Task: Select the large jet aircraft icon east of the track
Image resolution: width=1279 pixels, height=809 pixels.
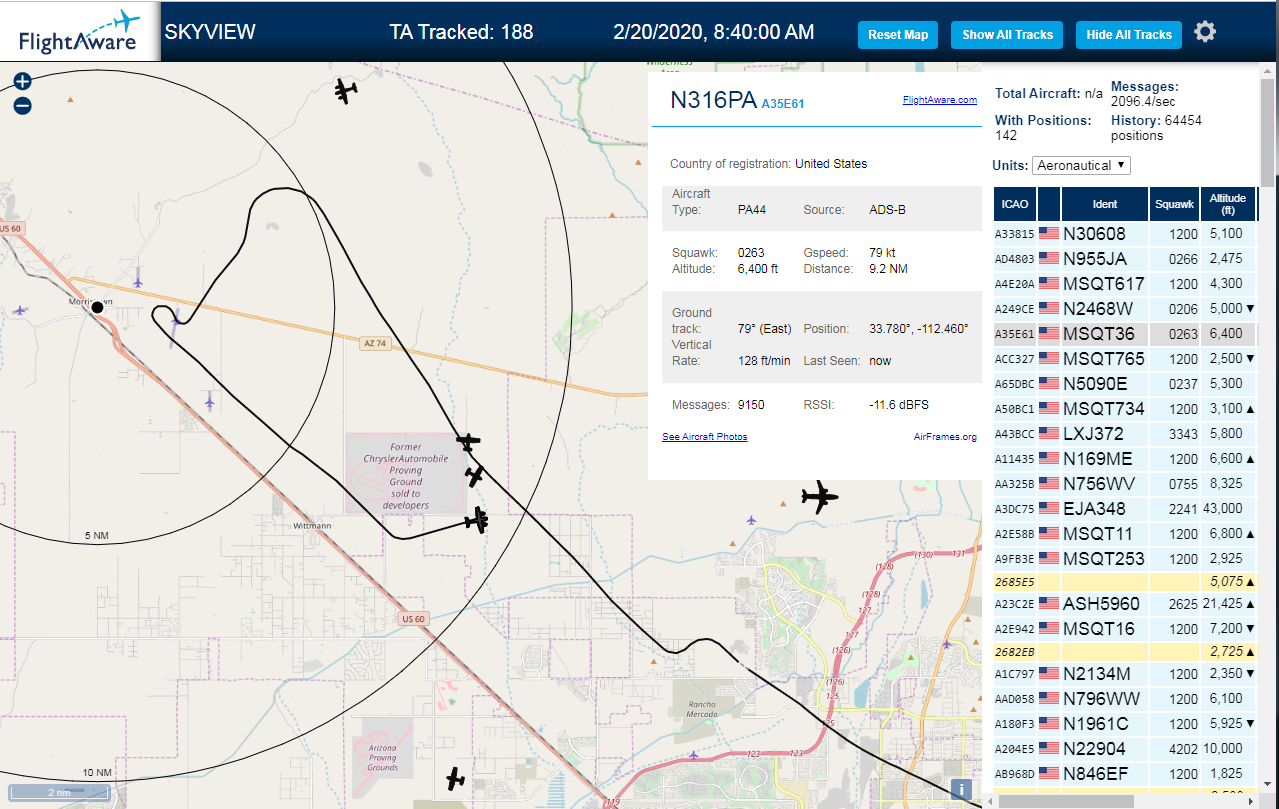Action: (820, 496)
